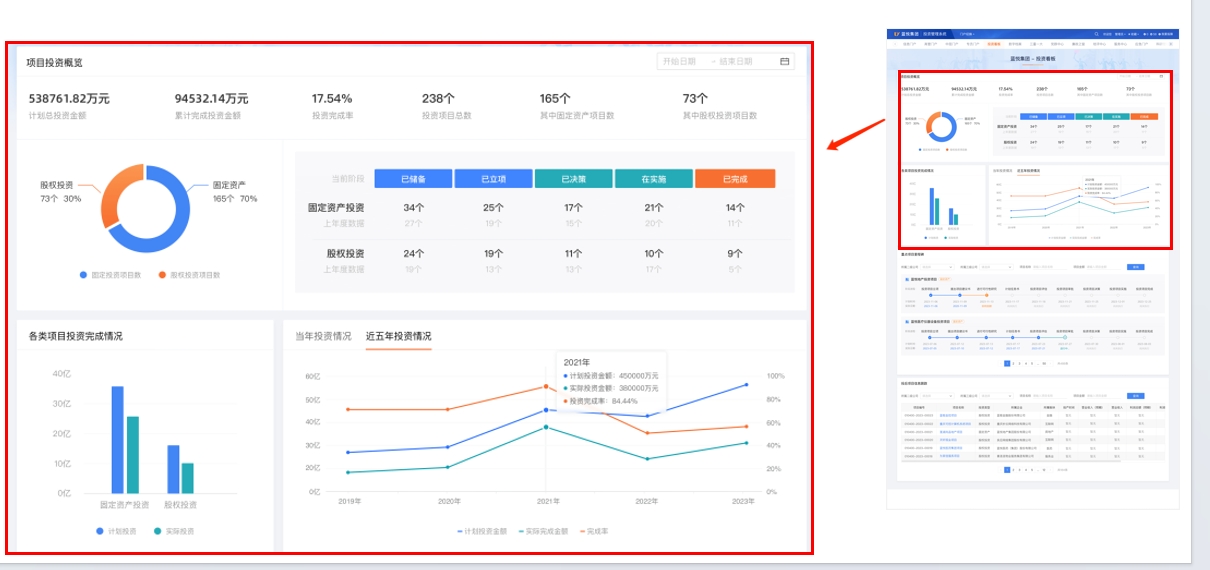The height and width of the screenshot is (570, 1210).
Task: Switch to the 近五年投资情况 tab
Action: point(399,336)
